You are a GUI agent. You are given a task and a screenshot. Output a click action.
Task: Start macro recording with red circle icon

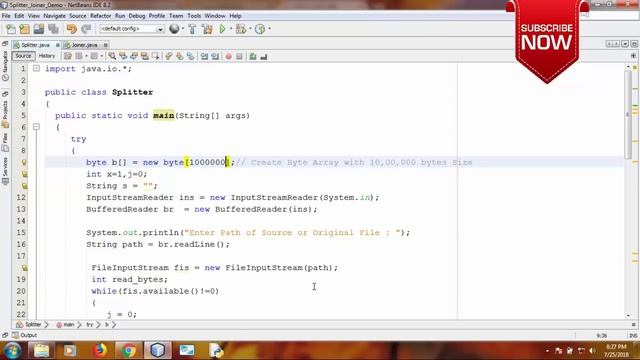(x=229, y=56)
